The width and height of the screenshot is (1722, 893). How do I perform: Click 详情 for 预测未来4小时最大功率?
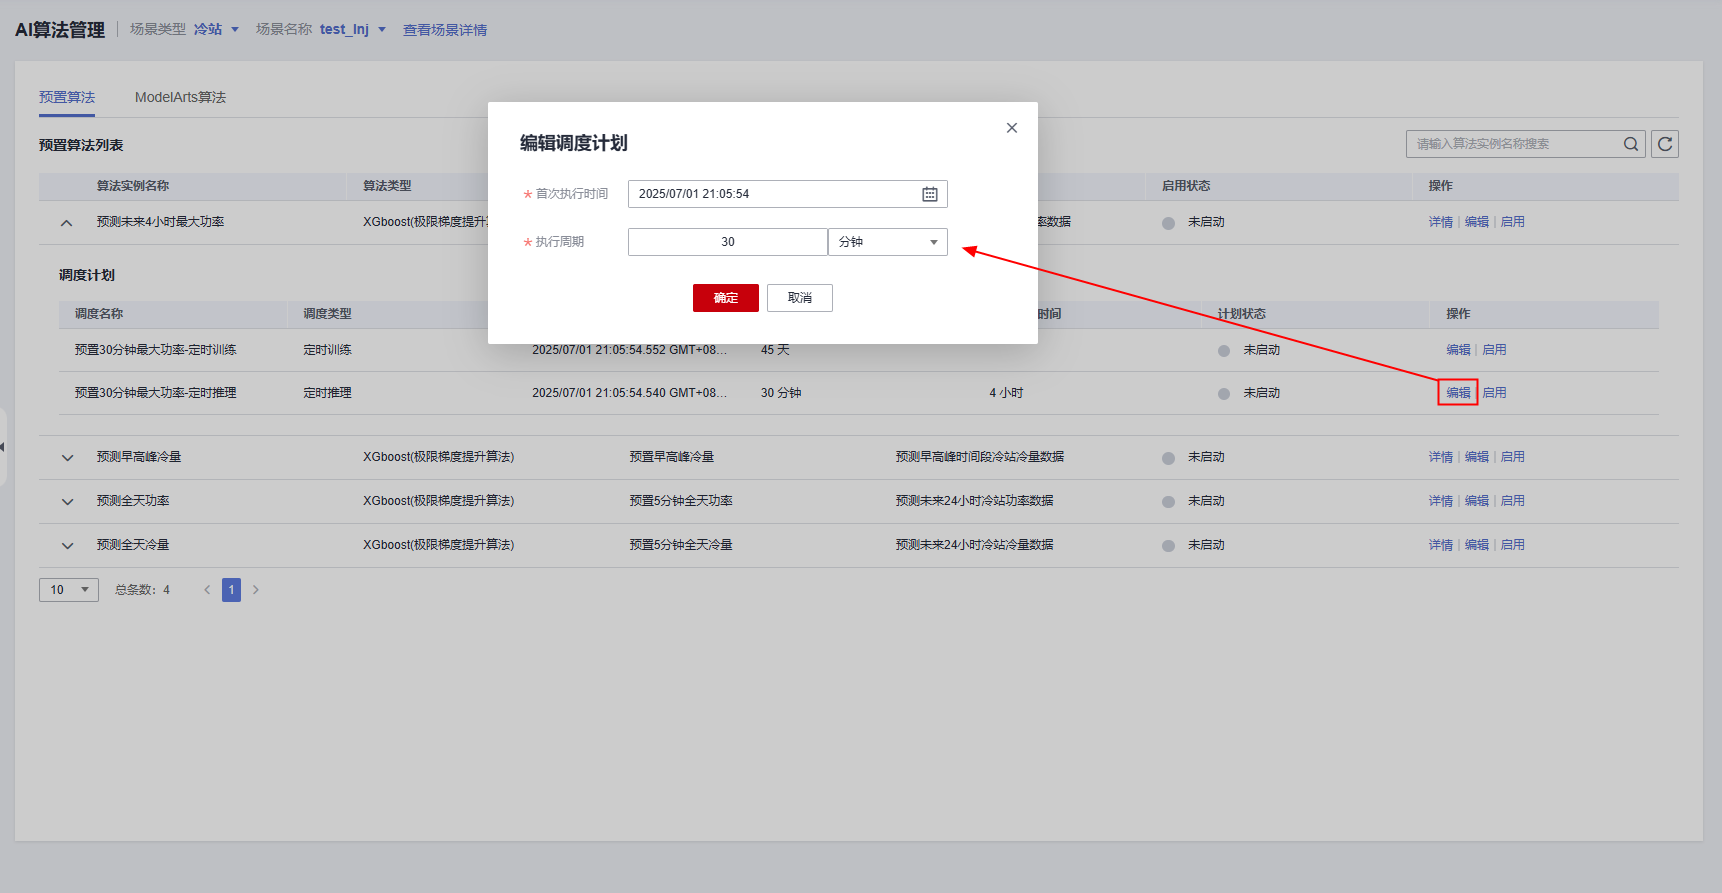click(x=1441, y=222)
